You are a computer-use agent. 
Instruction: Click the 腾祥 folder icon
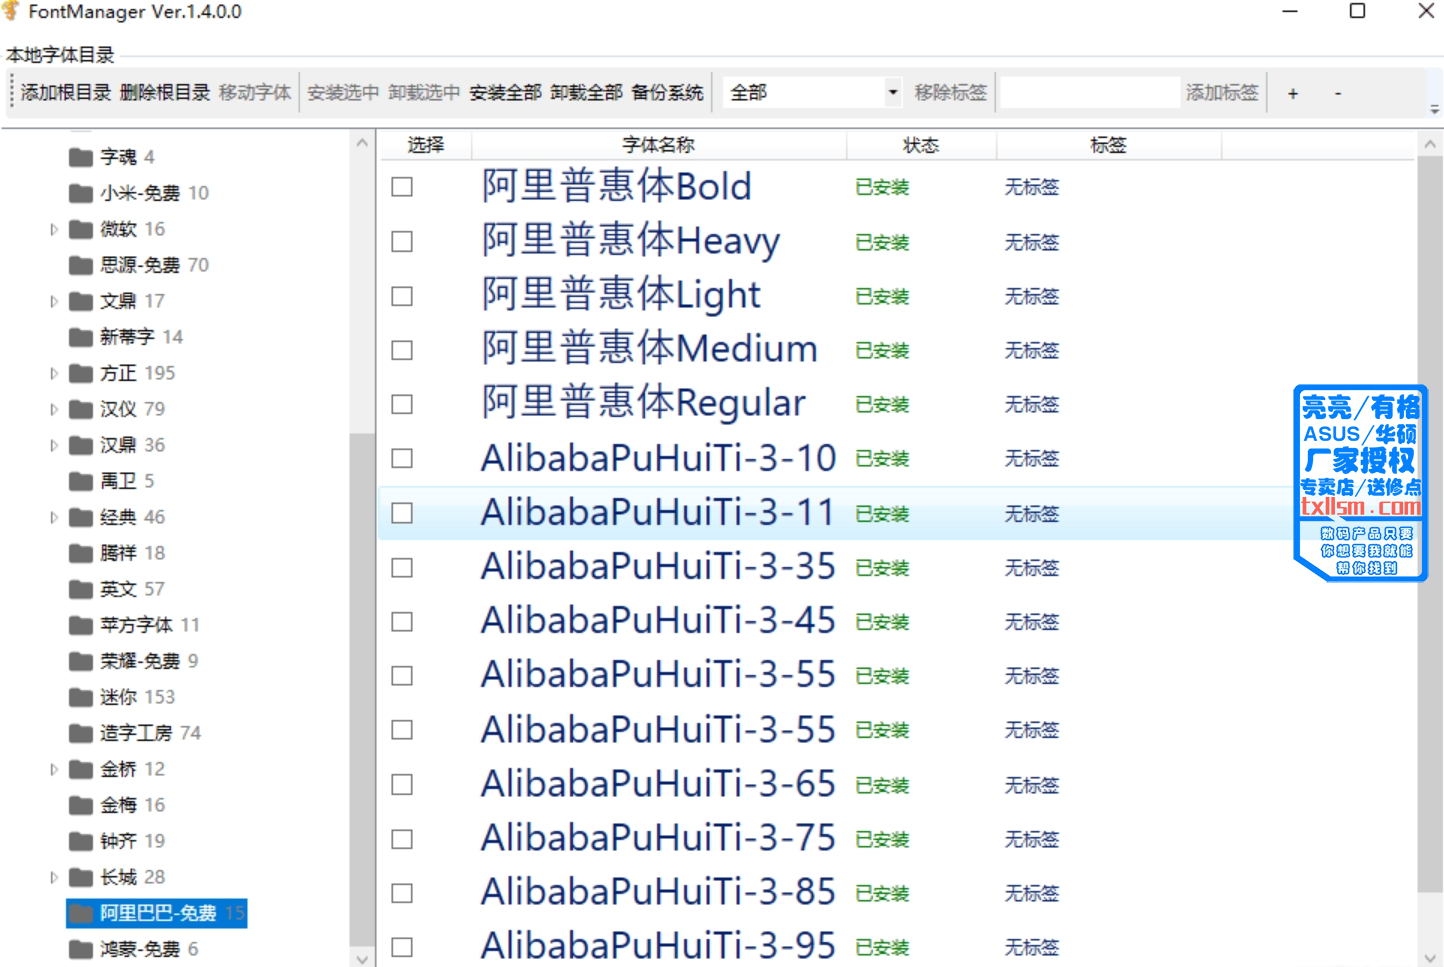coord(81,553)
